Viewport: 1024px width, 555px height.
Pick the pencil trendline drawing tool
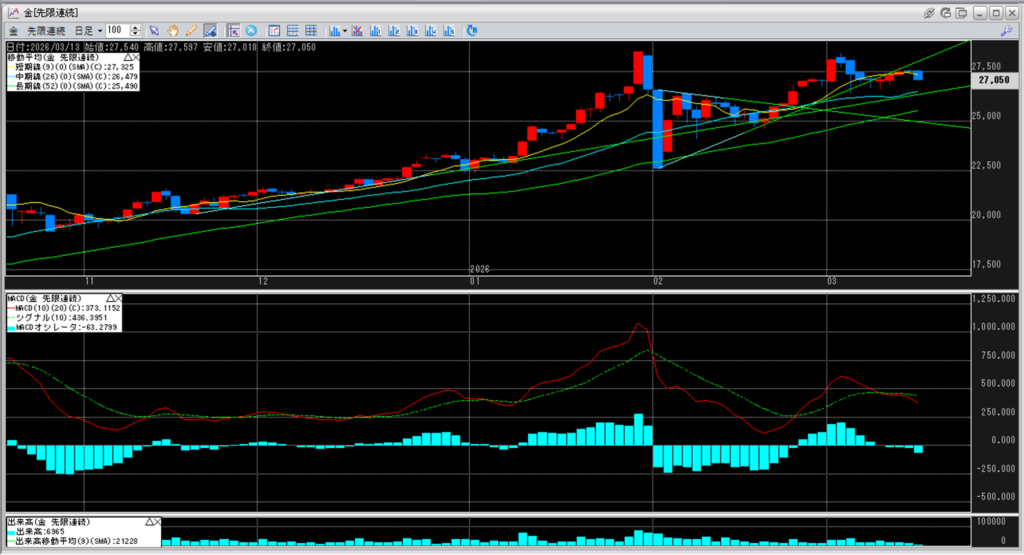coord(191,31)
